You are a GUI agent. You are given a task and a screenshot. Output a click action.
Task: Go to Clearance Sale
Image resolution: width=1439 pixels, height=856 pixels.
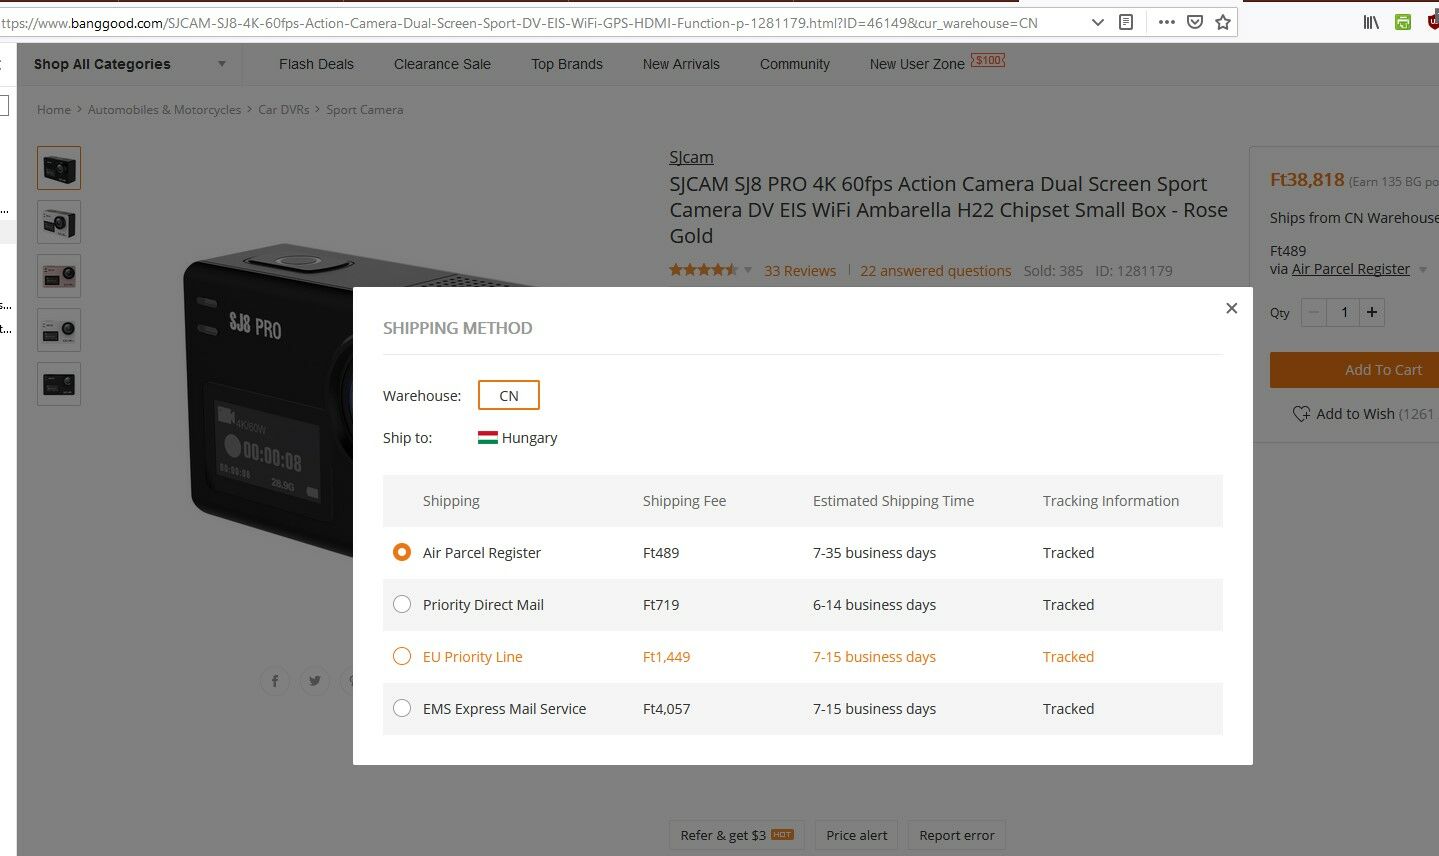[442, 64]
